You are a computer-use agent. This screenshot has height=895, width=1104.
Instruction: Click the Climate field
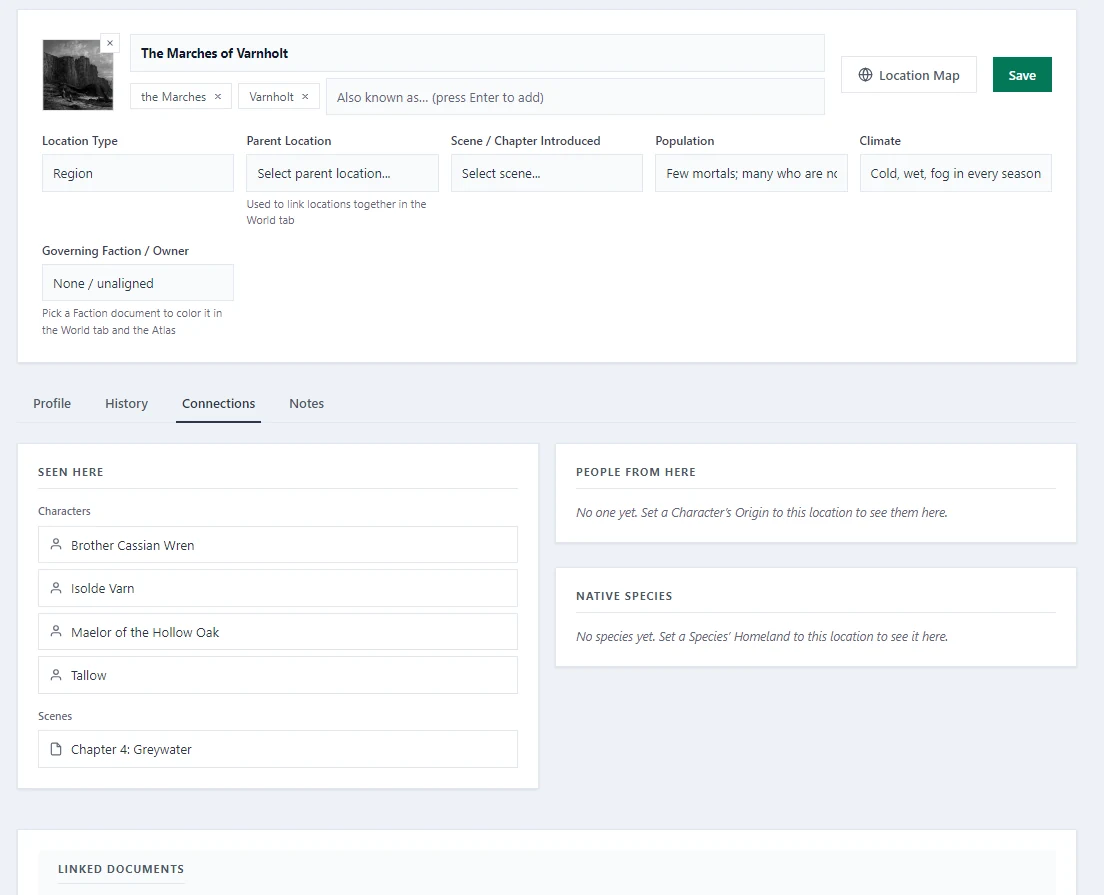click(x=955, y=173)
